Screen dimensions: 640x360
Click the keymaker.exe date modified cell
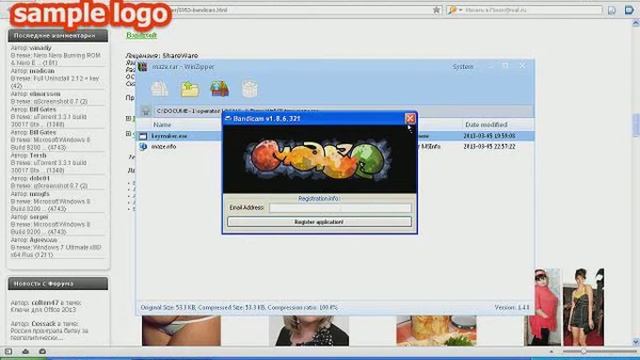(489, 136)
